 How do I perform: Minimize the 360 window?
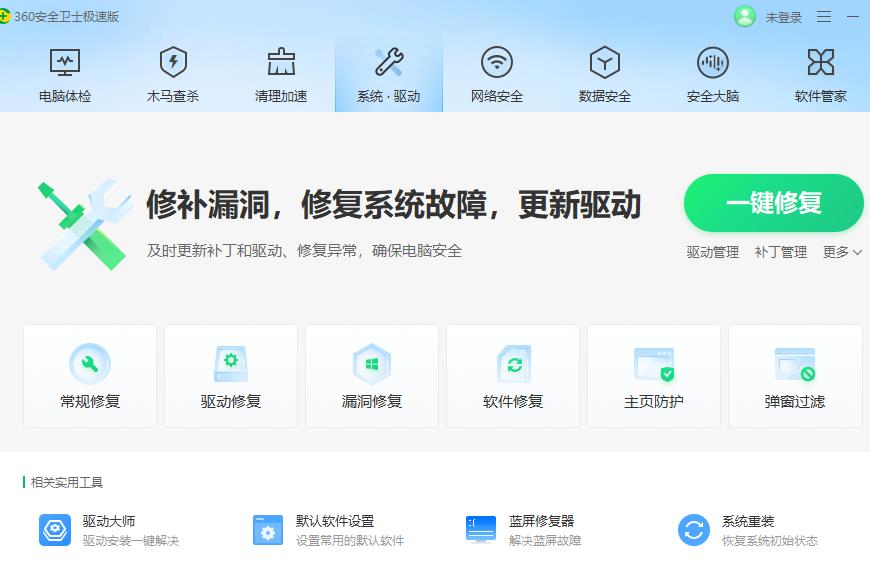(x=853, y=17)
